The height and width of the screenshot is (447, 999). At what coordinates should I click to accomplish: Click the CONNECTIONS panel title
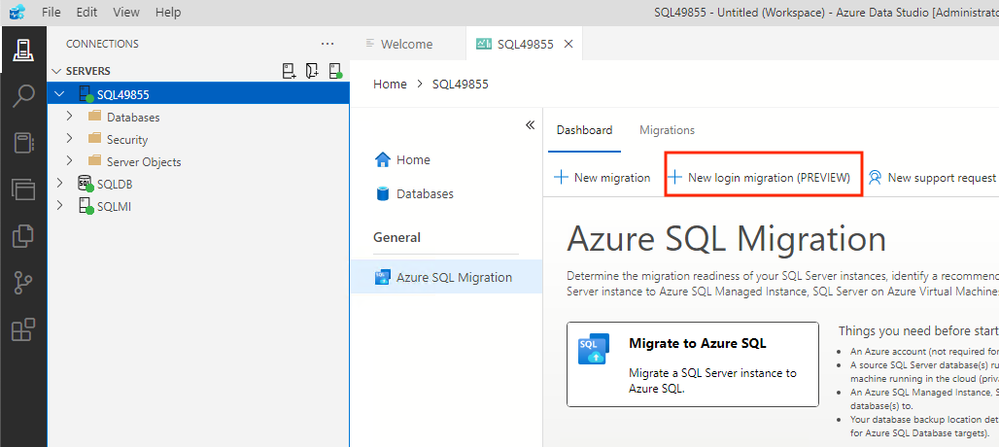102,44
